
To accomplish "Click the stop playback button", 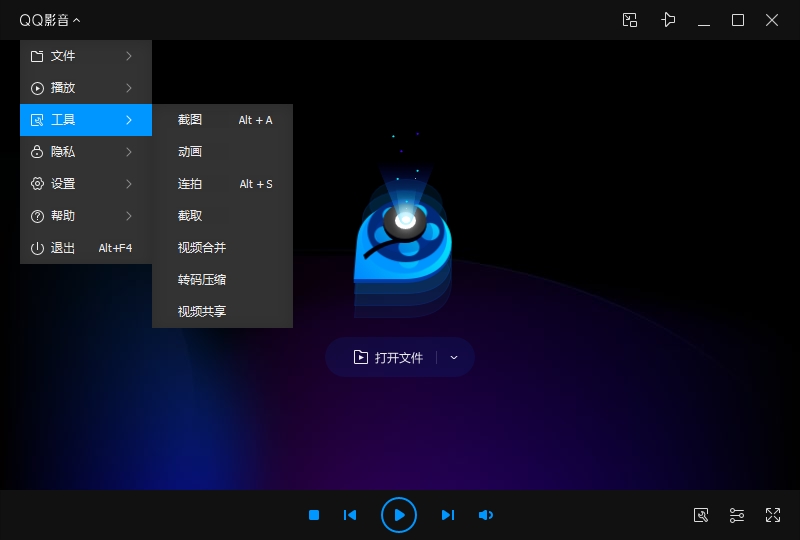I will coord(314,515).
